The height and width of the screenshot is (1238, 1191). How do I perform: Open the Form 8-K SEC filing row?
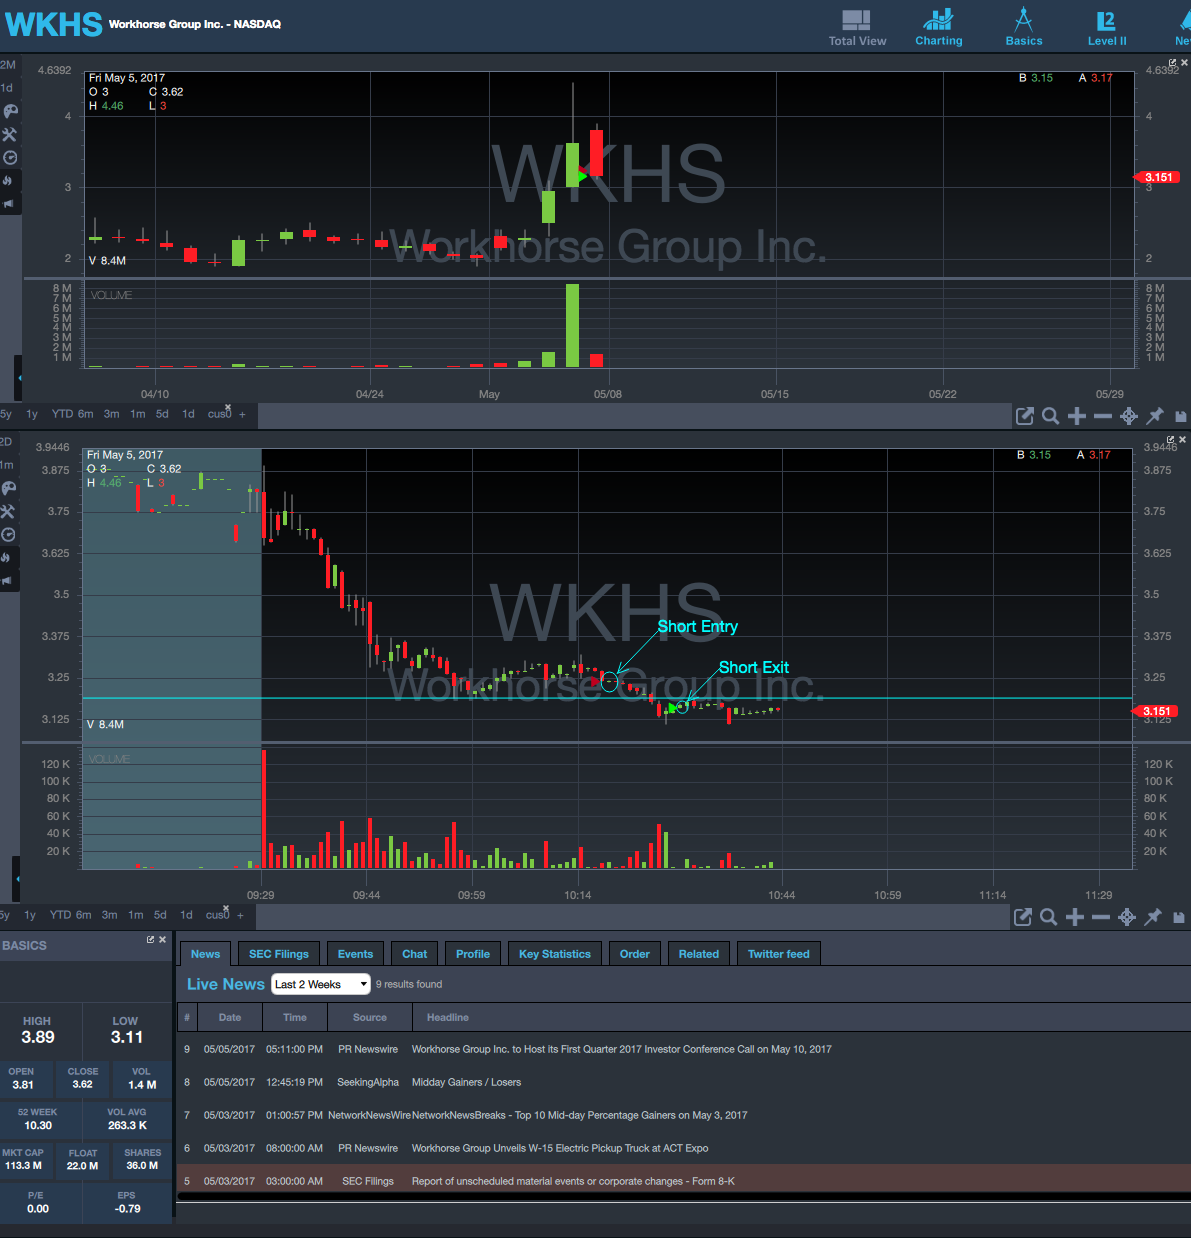pos(684,1181)
